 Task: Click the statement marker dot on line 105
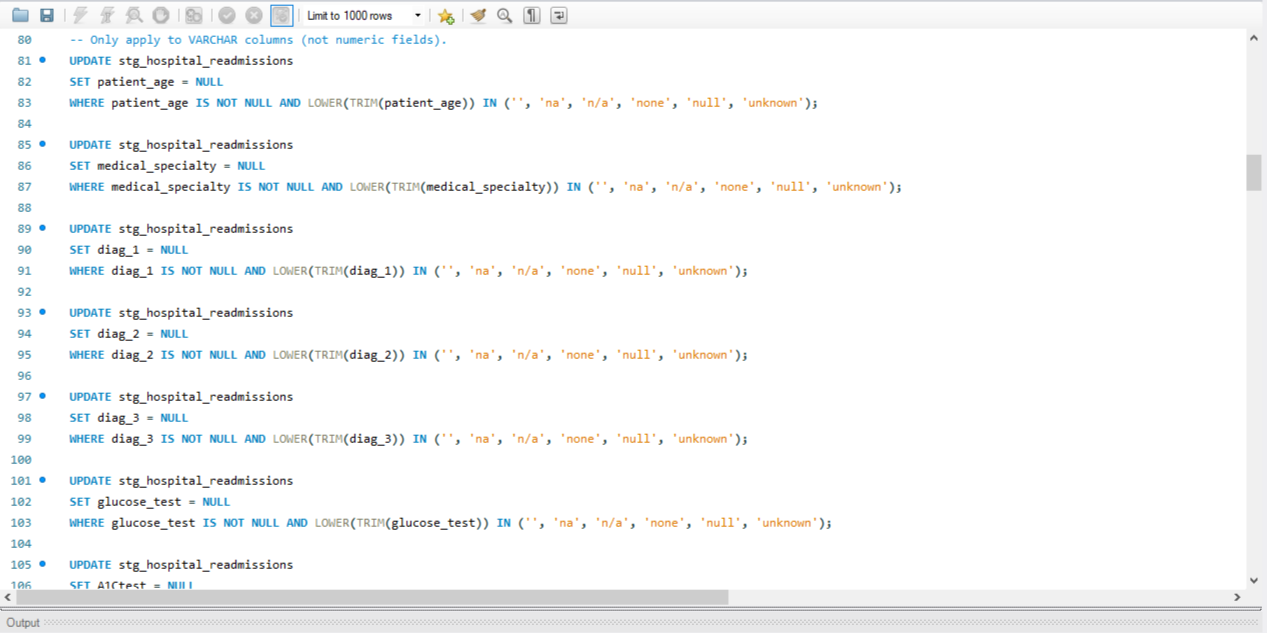point(42,564)
